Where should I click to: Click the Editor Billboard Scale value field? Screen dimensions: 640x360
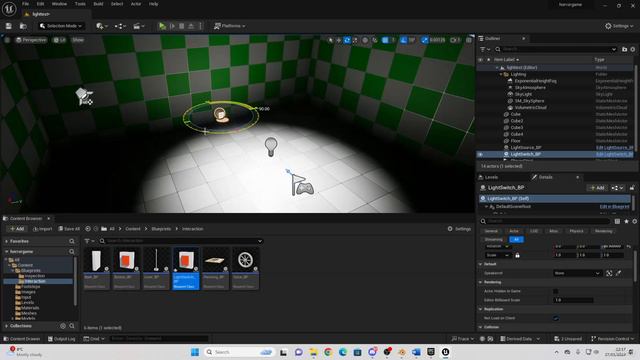click(573, 300)
